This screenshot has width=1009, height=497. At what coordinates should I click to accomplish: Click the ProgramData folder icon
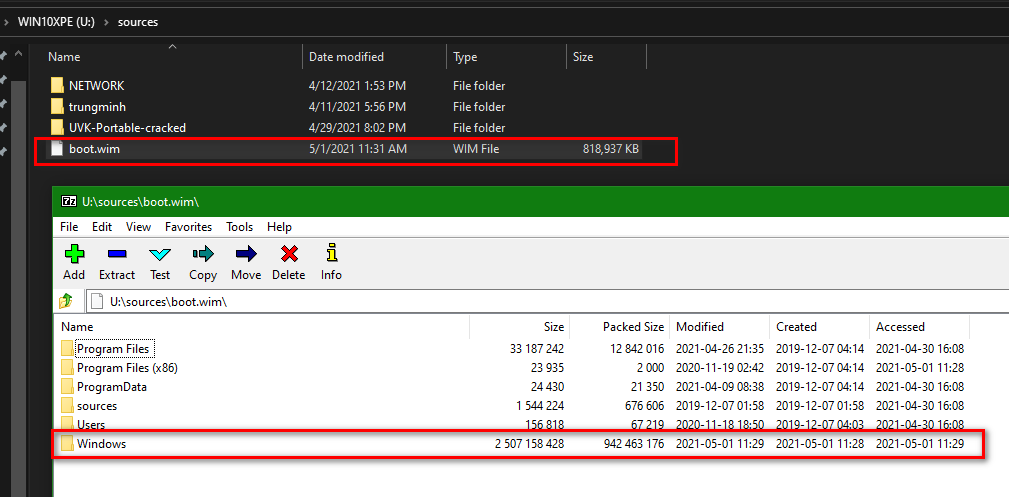tap(68, 387)
